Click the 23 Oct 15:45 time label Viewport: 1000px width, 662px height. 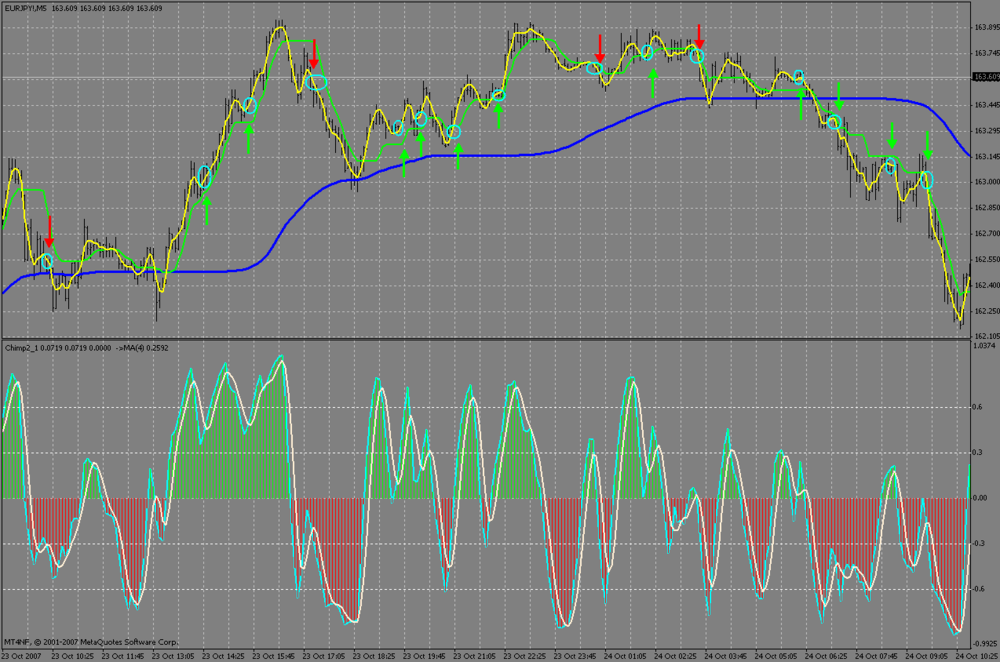[273, 656]
